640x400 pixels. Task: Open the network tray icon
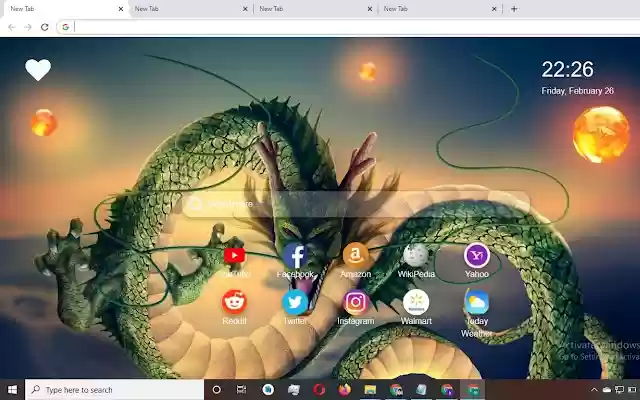click(619, 390)
